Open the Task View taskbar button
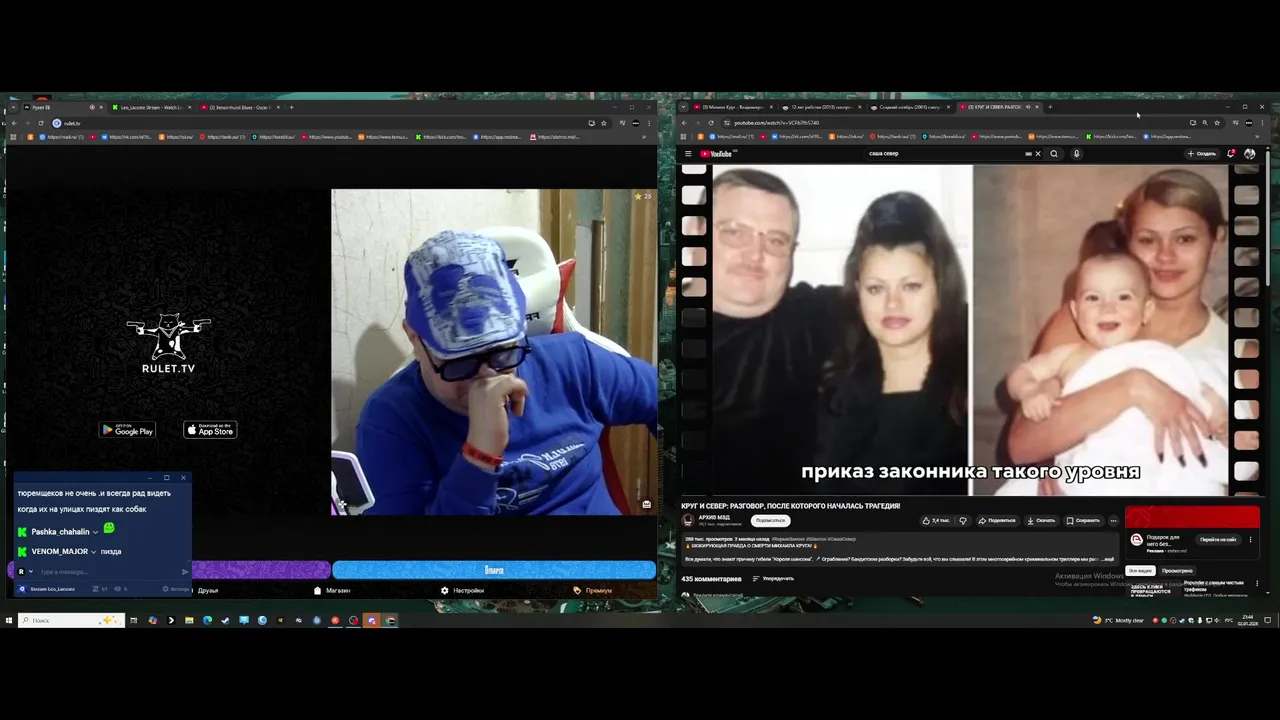 point(133,620)
